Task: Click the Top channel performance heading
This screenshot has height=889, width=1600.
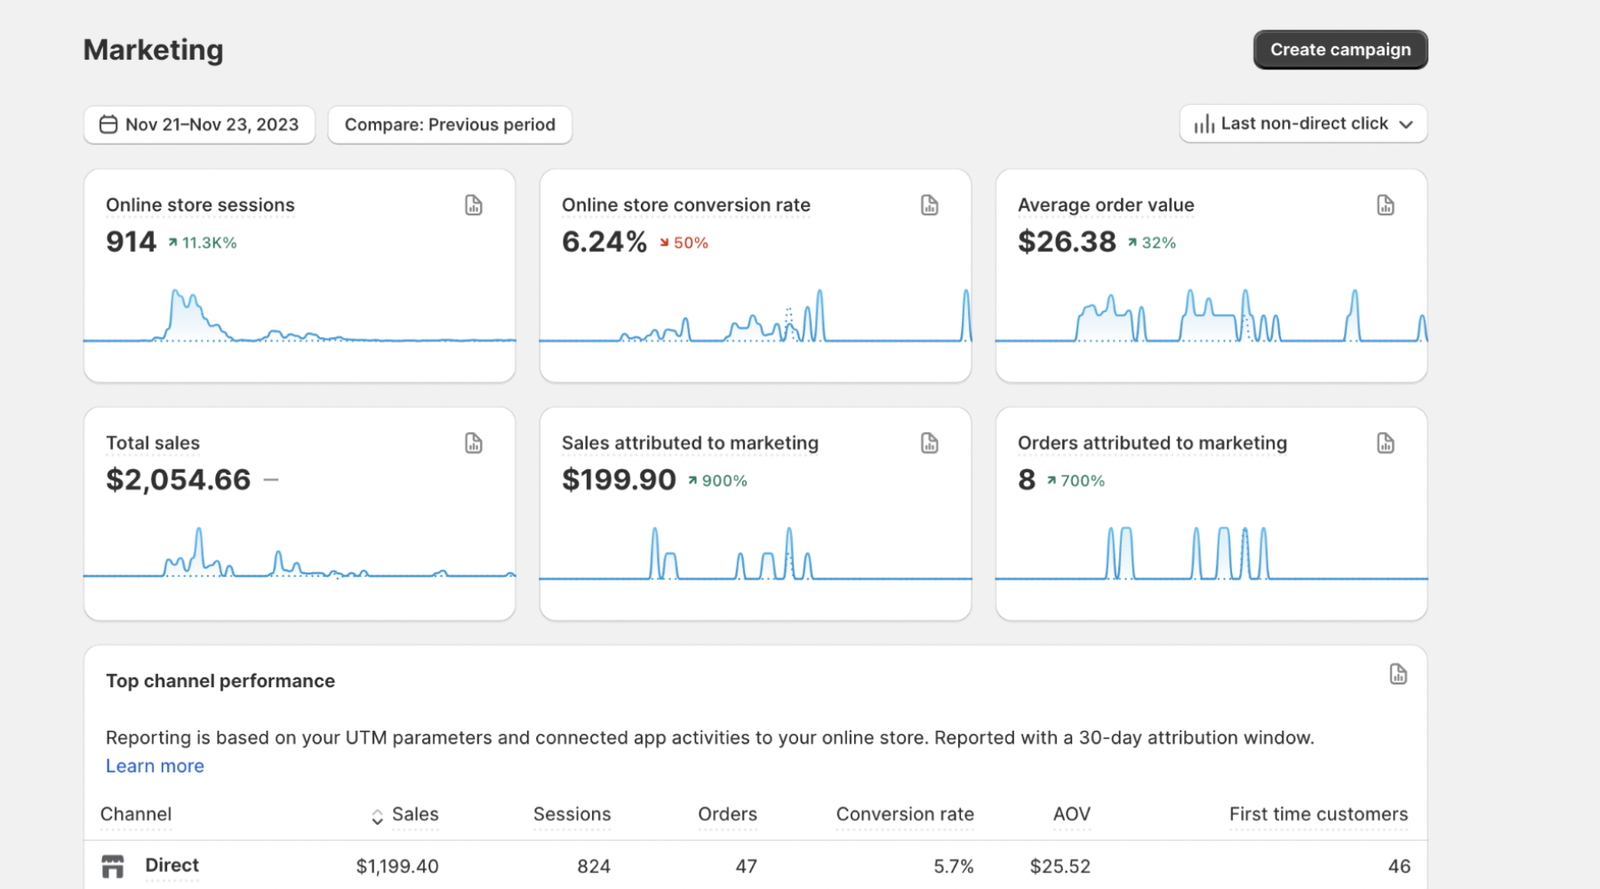Action: click(220, 681)
